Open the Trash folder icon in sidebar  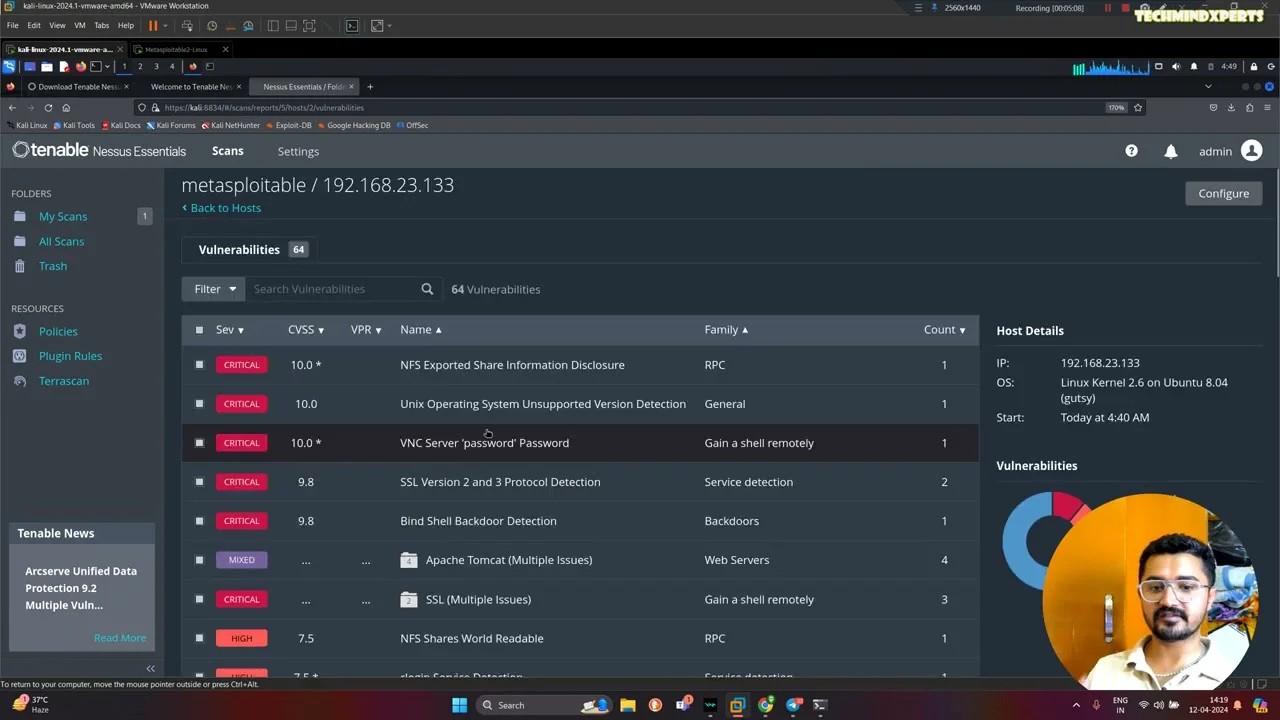click(x=19, y=266)
